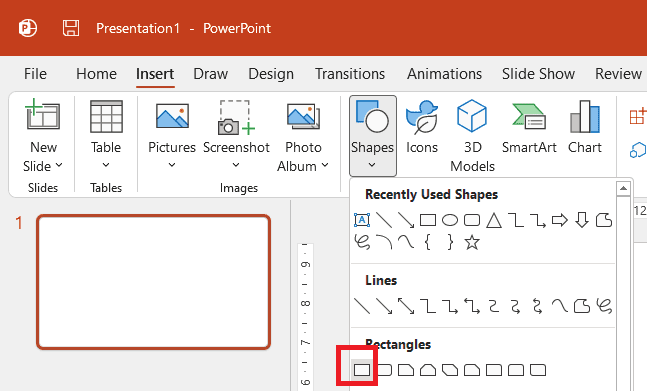Pick Snip Single Corner Rectangle

pos(406,370)
